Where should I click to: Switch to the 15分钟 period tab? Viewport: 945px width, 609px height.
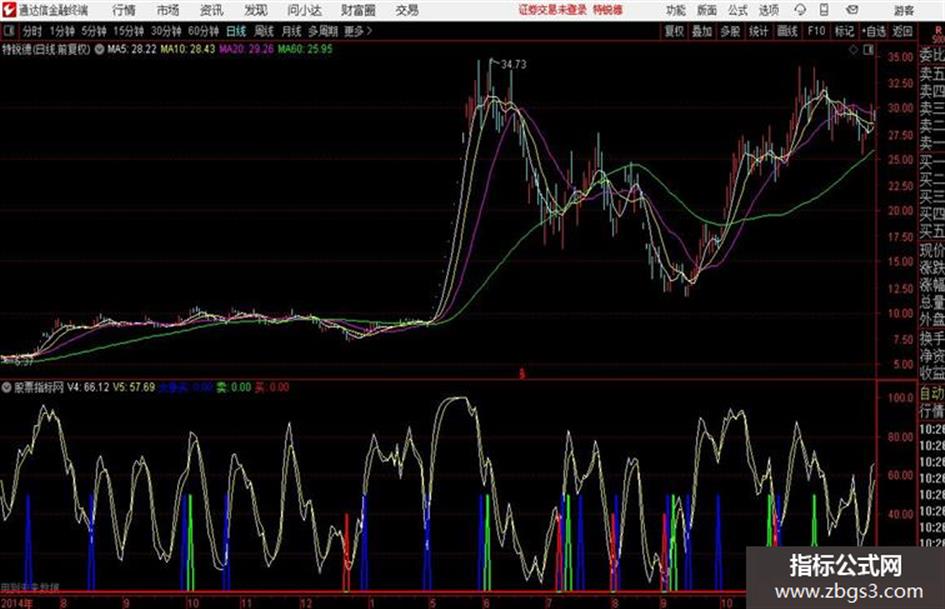[x=129, y=31]
